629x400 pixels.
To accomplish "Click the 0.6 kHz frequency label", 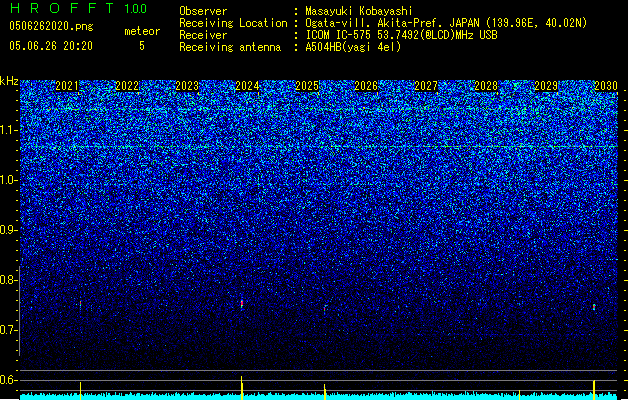I will click(x=8, y=380).
